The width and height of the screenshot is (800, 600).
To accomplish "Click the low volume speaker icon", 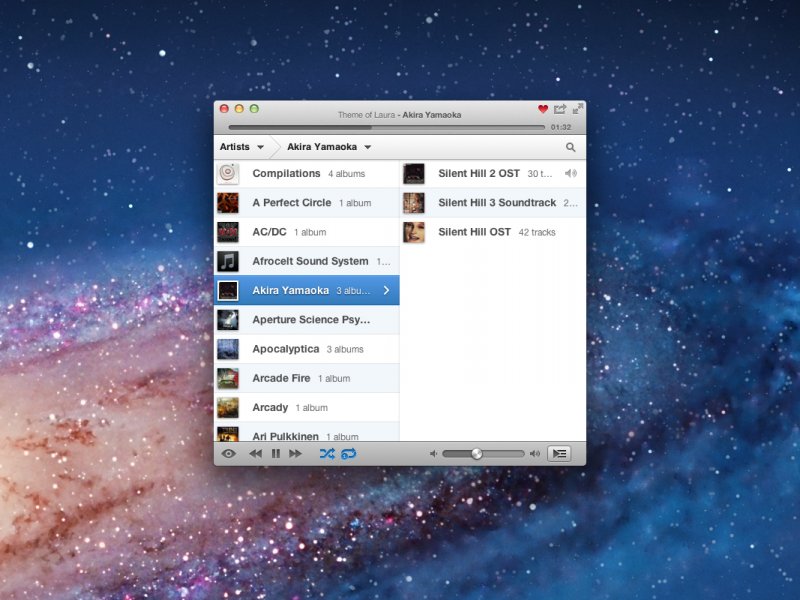I will [433, 454].
